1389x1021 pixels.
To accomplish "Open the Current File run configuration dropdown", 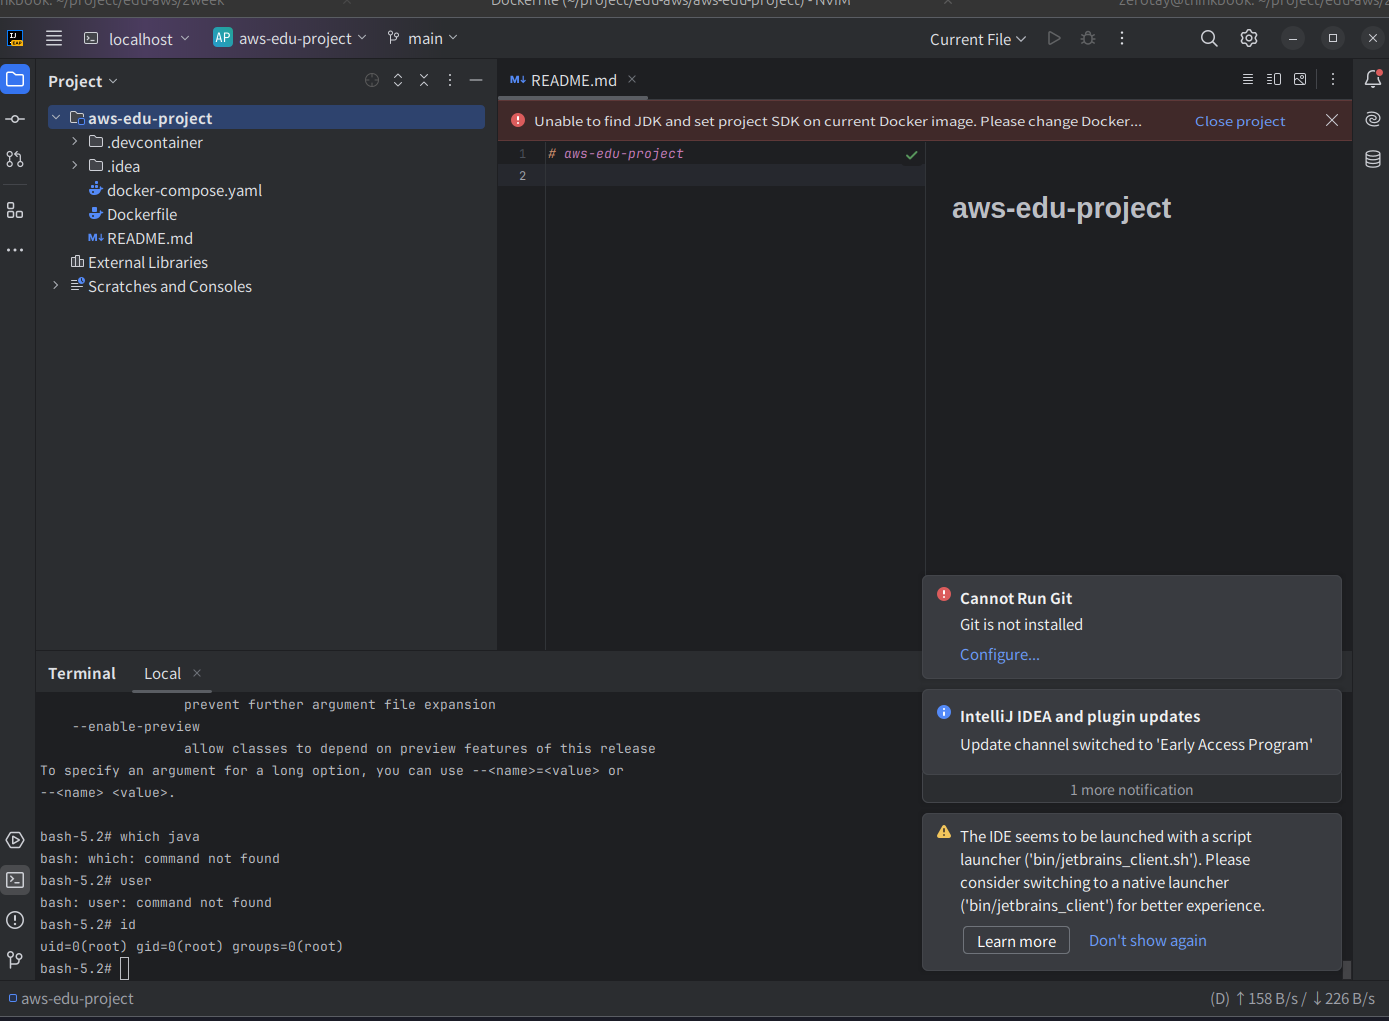I will point(977,39).
